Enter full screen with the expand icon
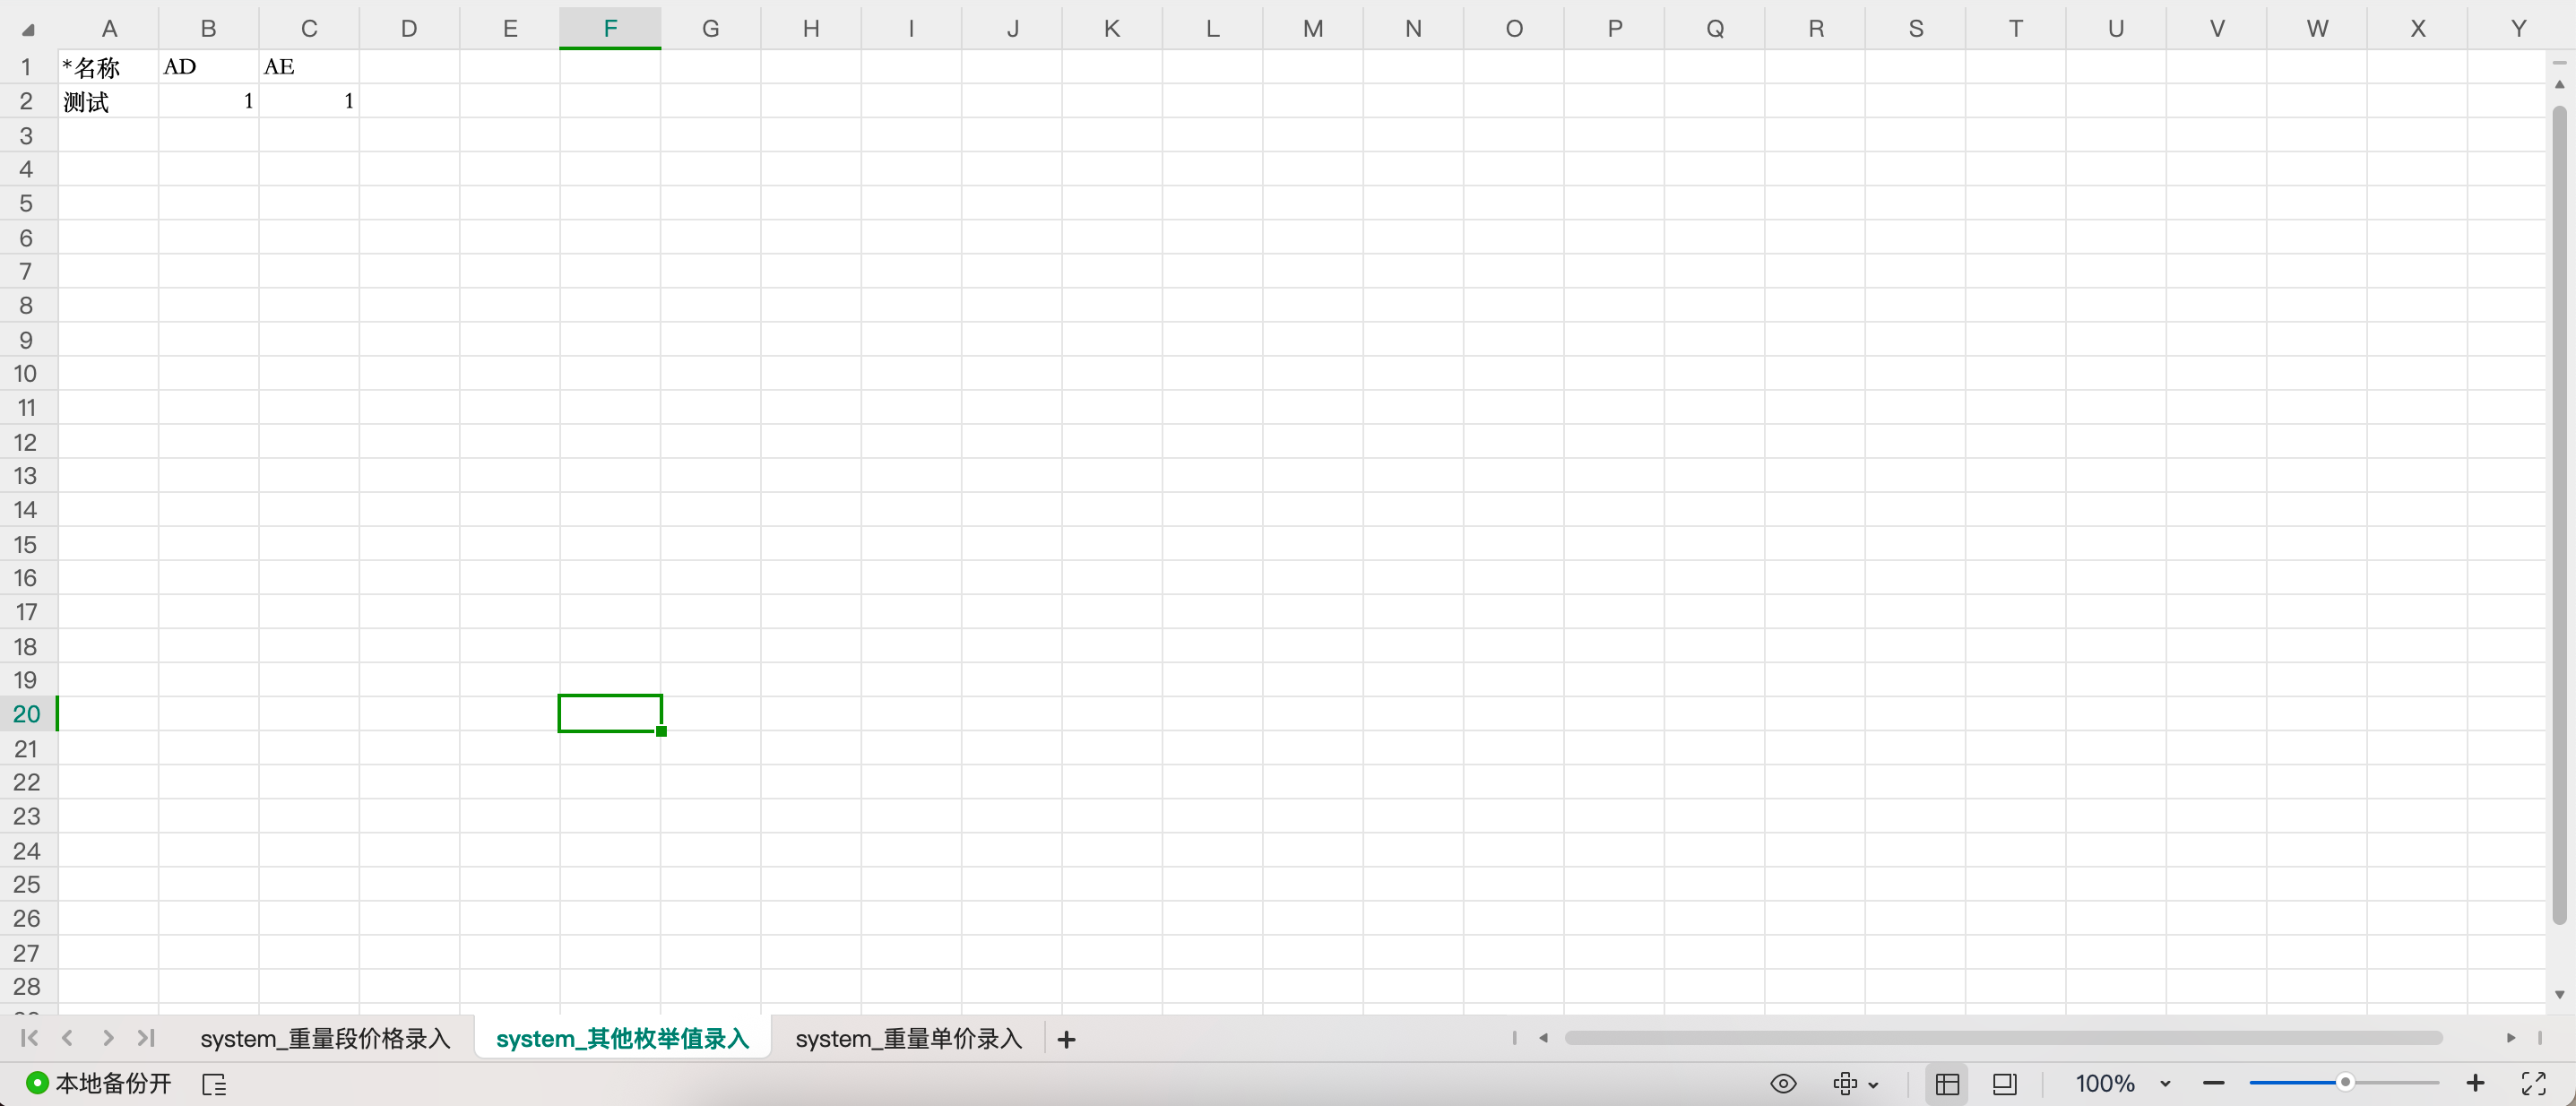Screen dimensions: 2576x1106 pyautogui.click(x=2533, y=1083)
